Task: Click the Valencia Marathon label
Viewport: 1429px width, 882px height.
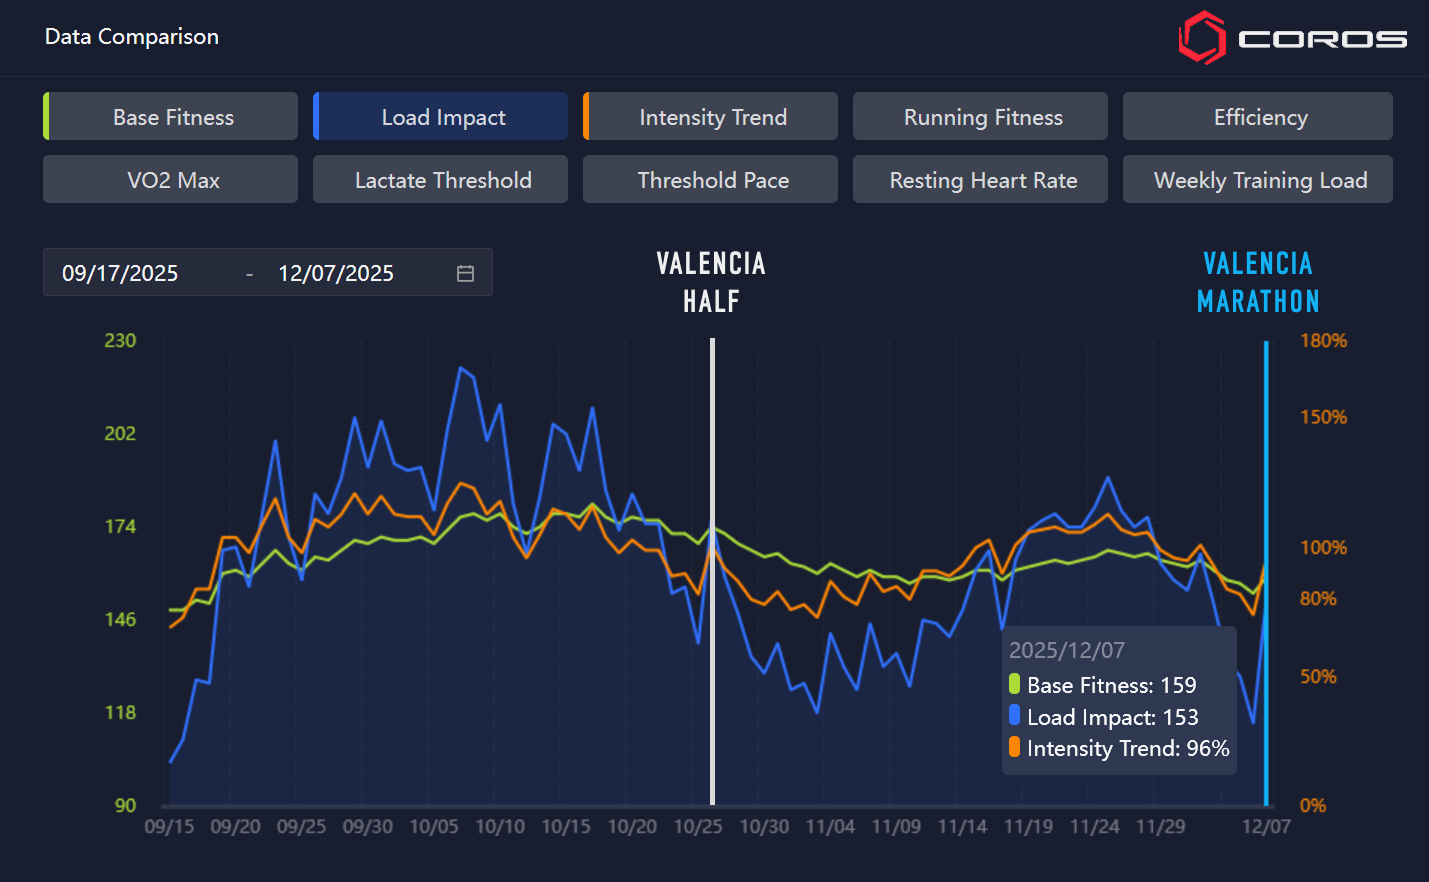Action: pos(1258,282)
